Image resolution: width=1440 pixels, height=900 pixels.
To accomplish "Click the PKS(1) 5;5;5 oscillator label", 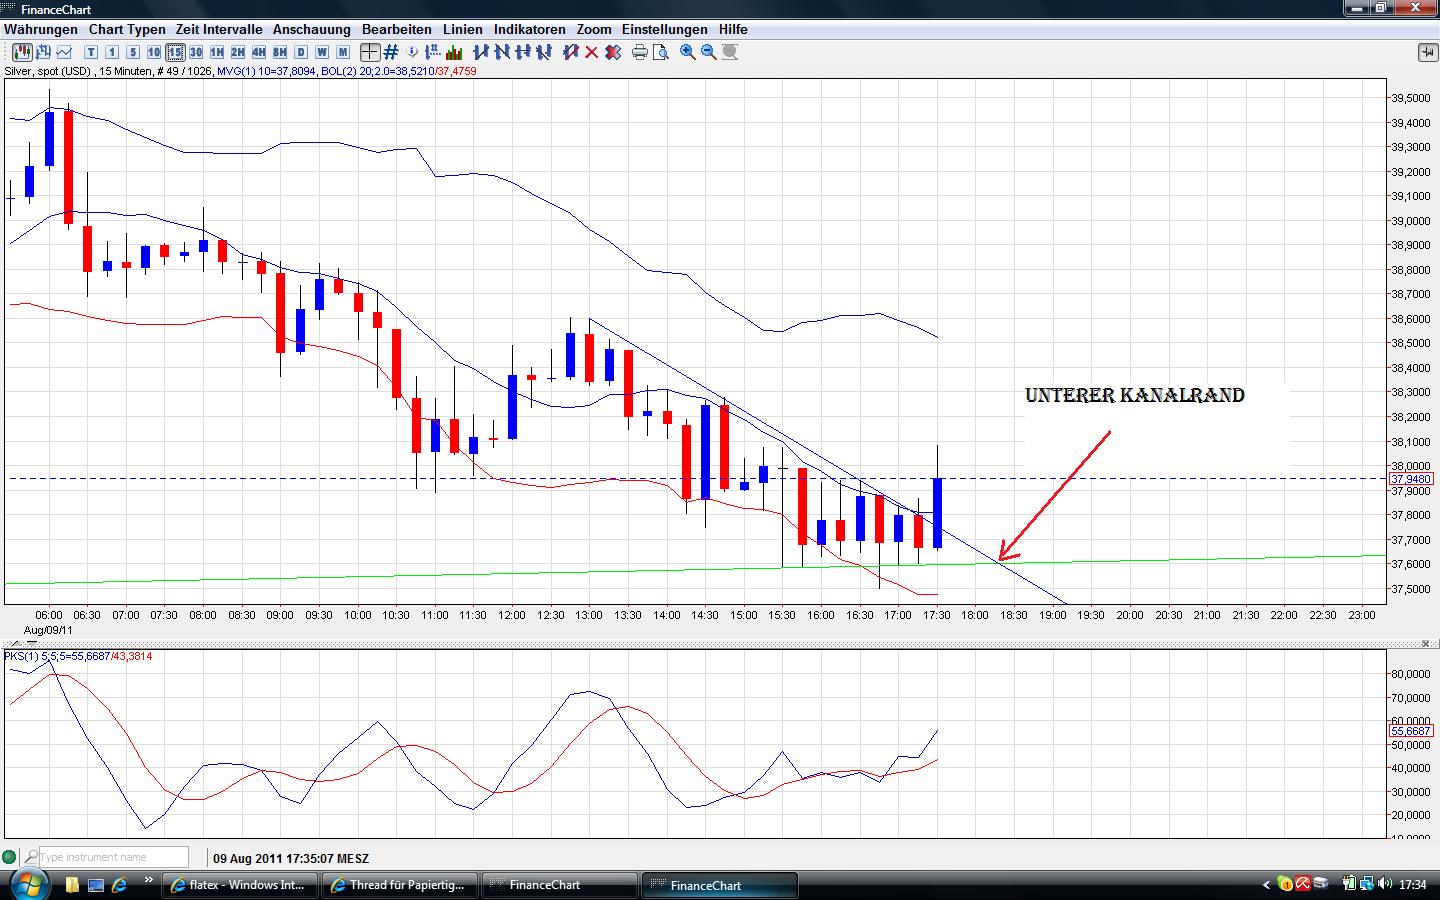I will [x=56, y=656].
